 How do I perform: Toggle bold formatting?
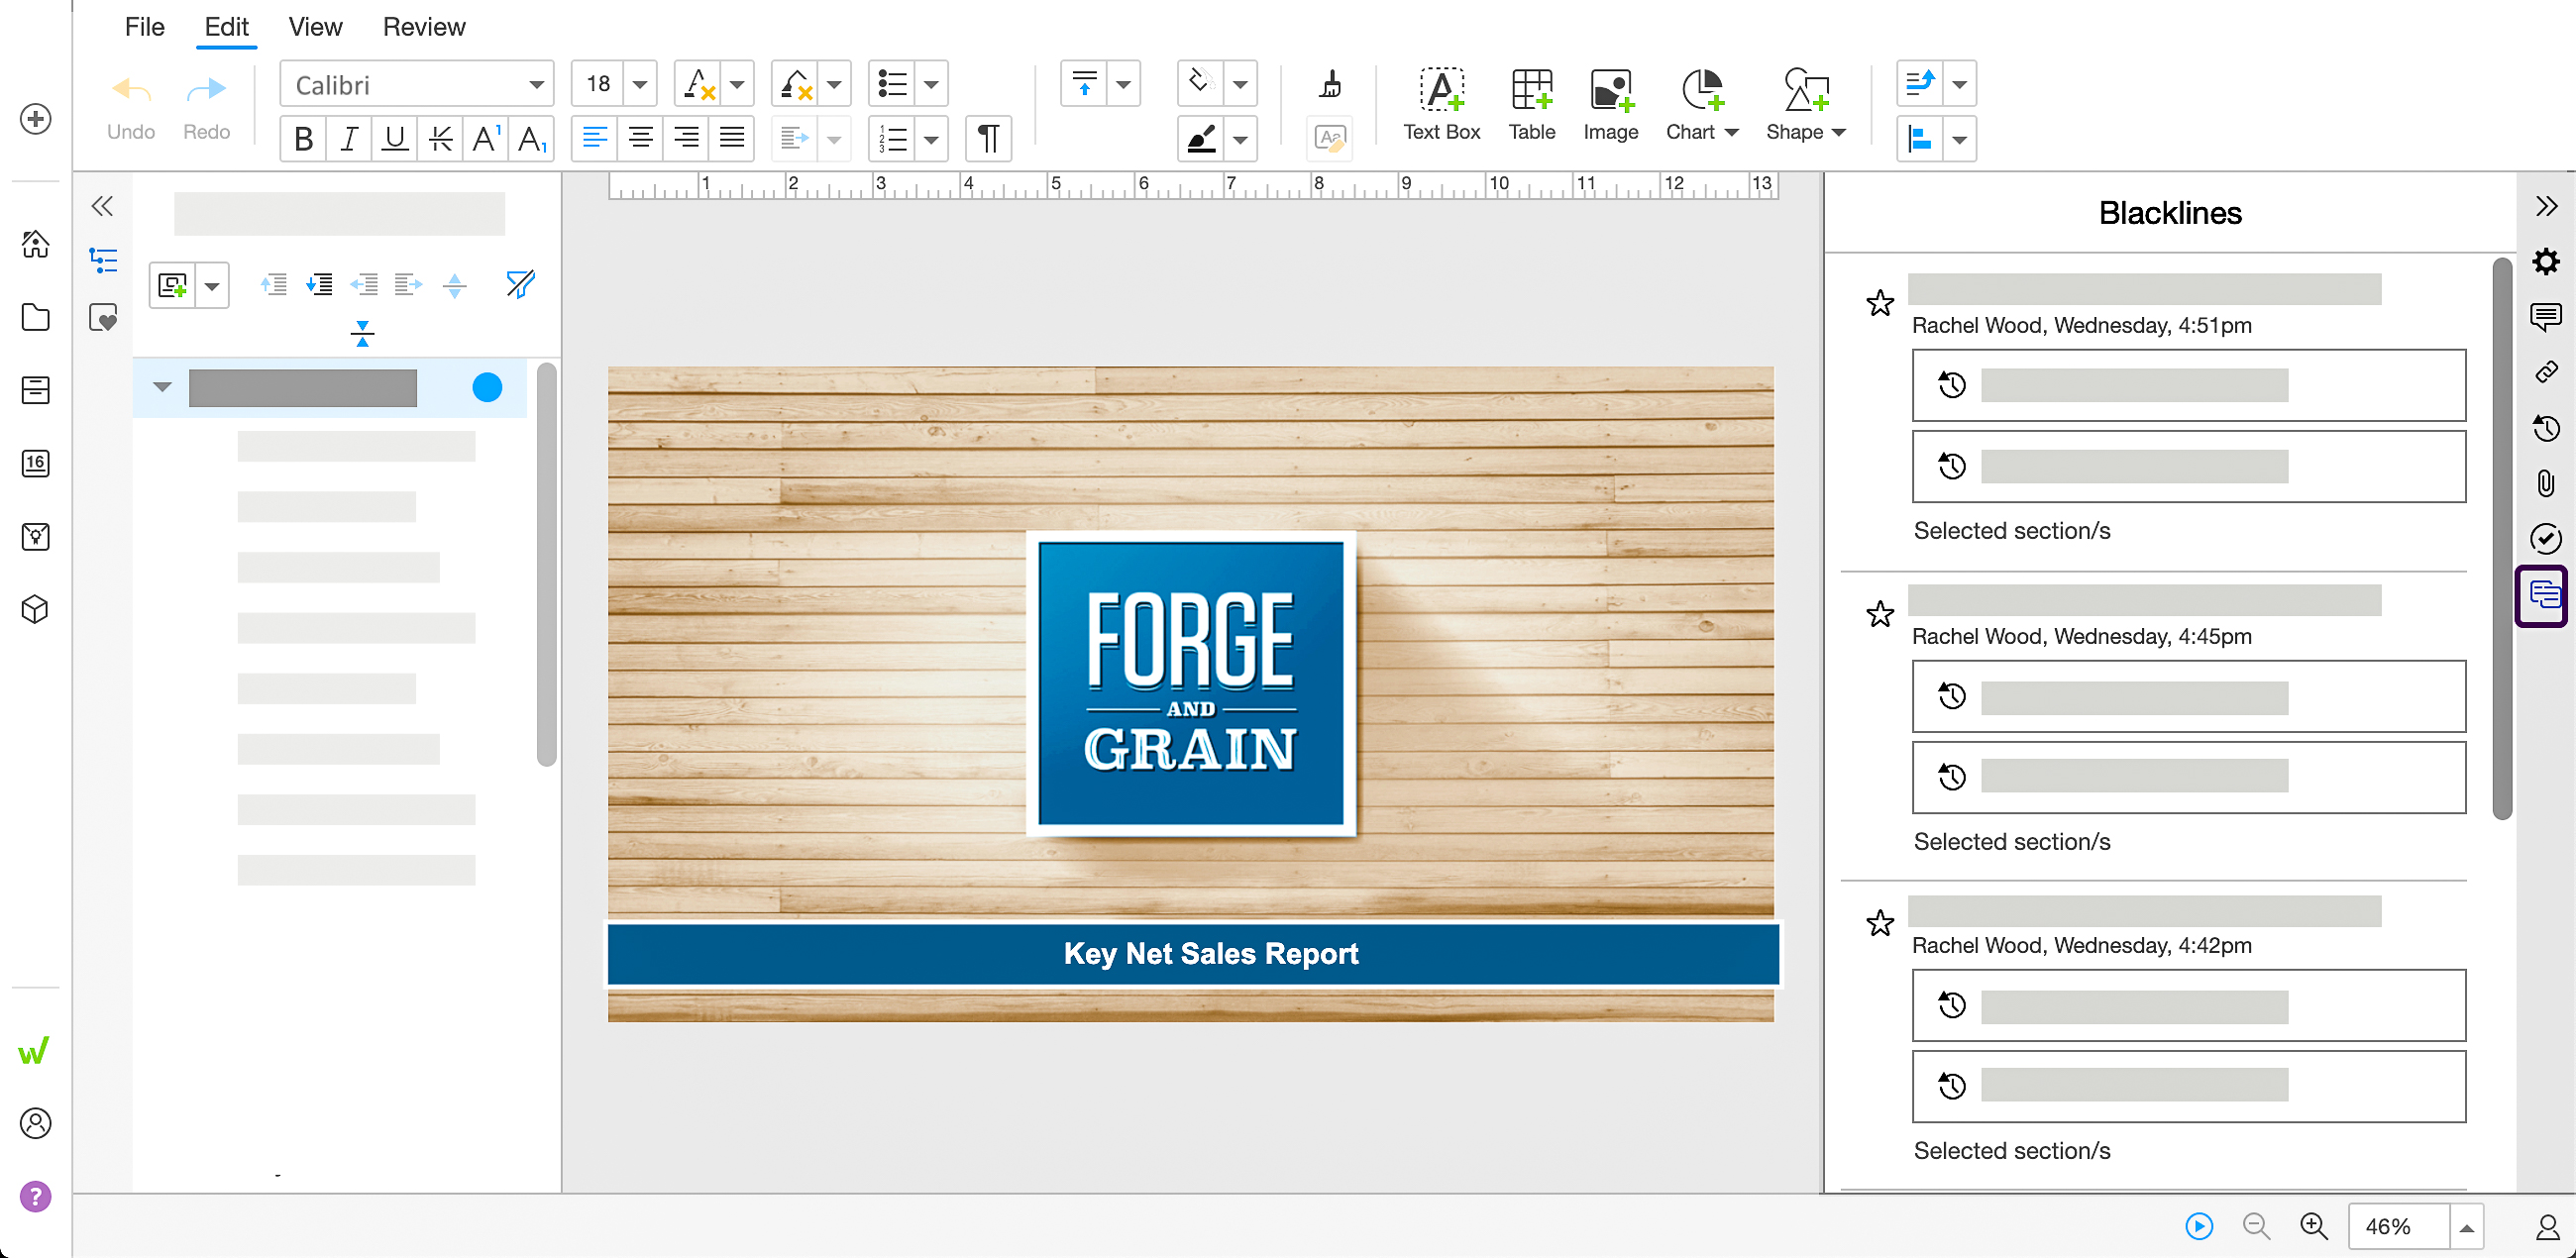(303, 139)
